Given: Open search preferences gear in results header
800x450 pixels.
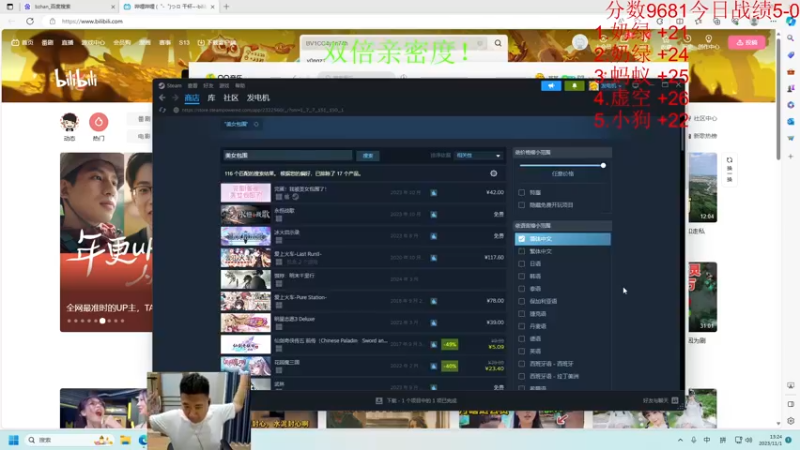Looking at the screenshot, I should (x=493, y=173).
